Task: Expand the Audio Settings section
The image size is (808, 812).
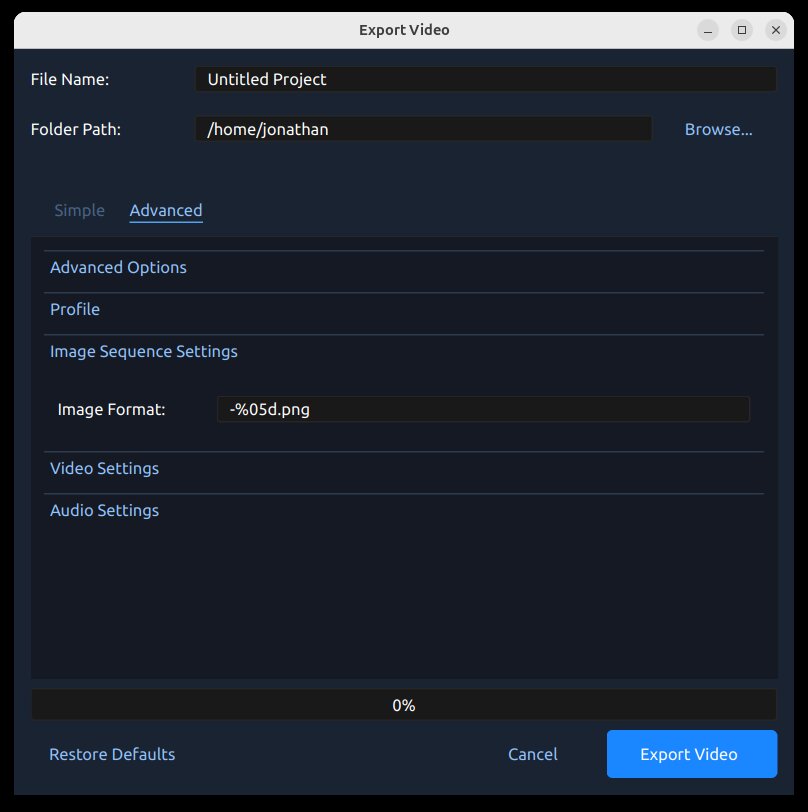Action: pos(104,510)
